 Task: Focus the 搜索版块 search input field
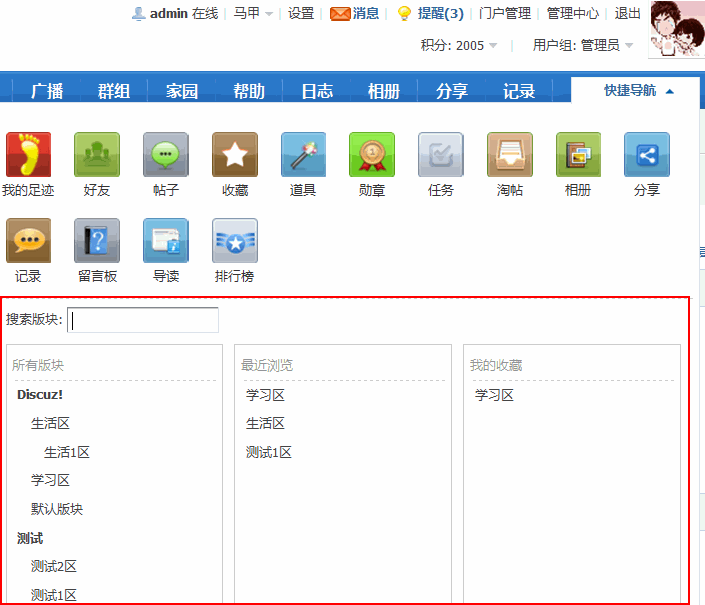[143, 320]
